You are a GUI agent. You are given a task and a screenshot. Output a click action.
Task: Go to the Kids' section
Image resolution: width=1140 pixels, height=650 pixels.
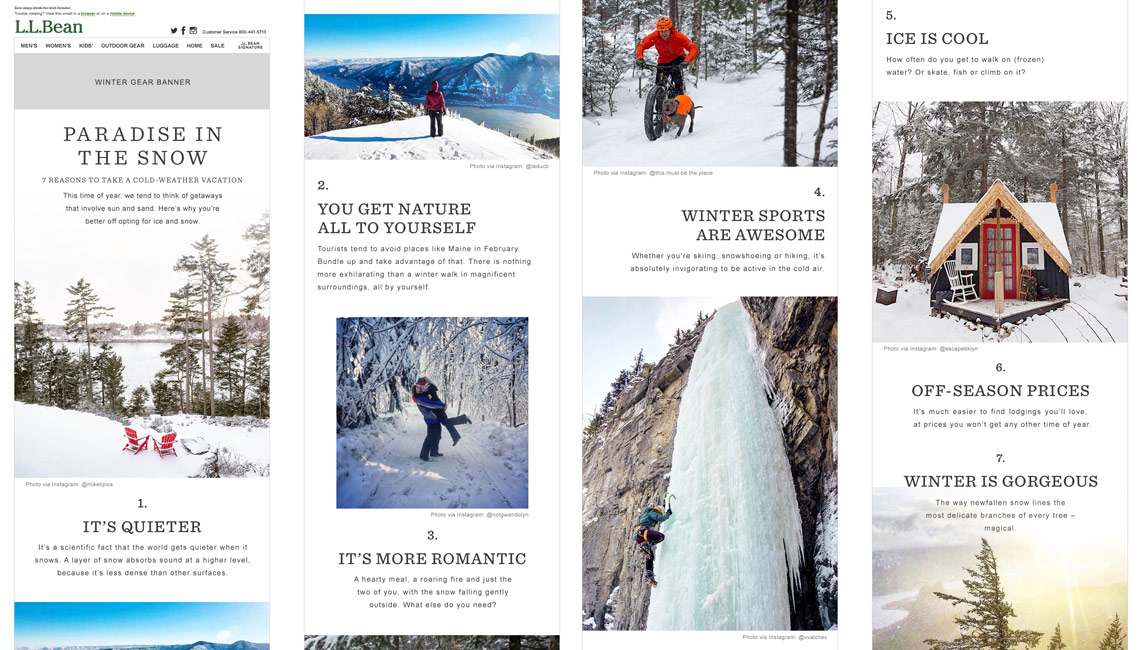coord(86,46)
